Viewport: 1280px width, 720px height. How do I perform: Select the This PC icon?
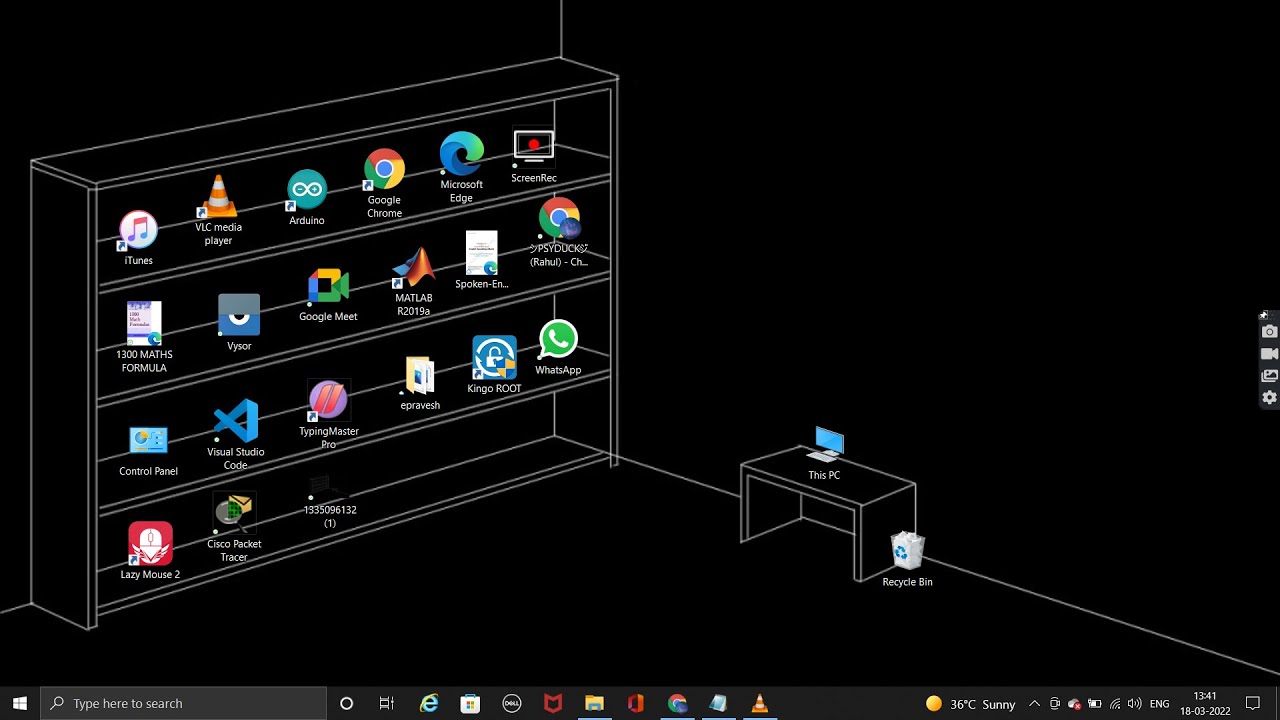[x=825, y=454]
